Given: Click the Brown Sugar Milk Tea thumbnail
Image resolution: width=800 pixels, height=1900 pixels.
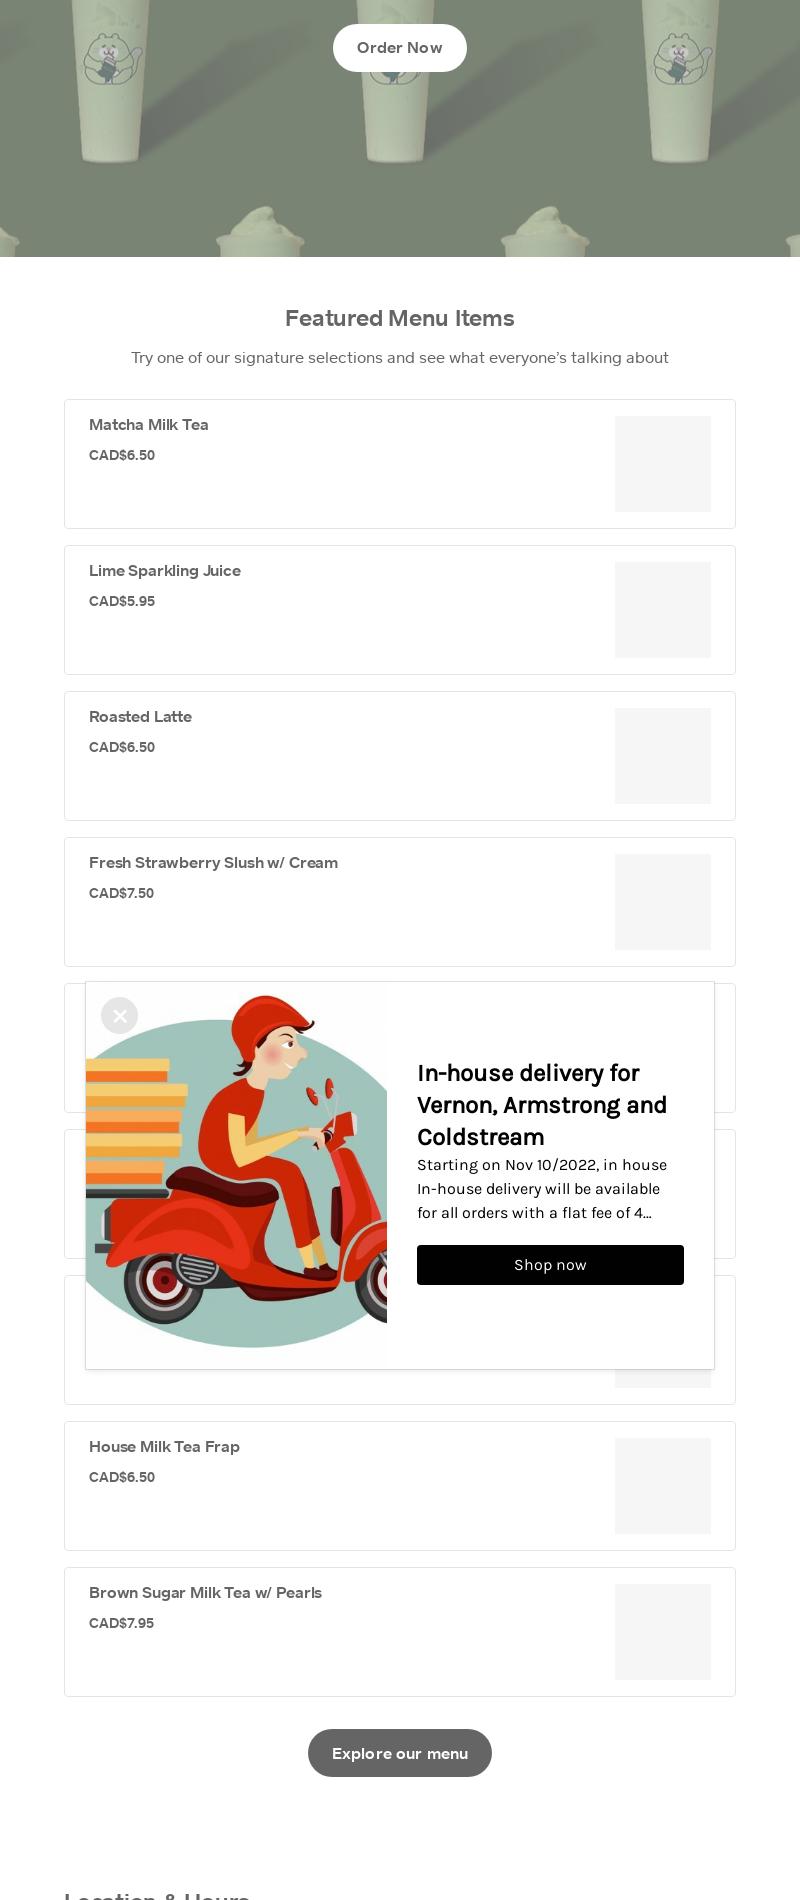Looking at the screenshot, I should [663, 1632].
